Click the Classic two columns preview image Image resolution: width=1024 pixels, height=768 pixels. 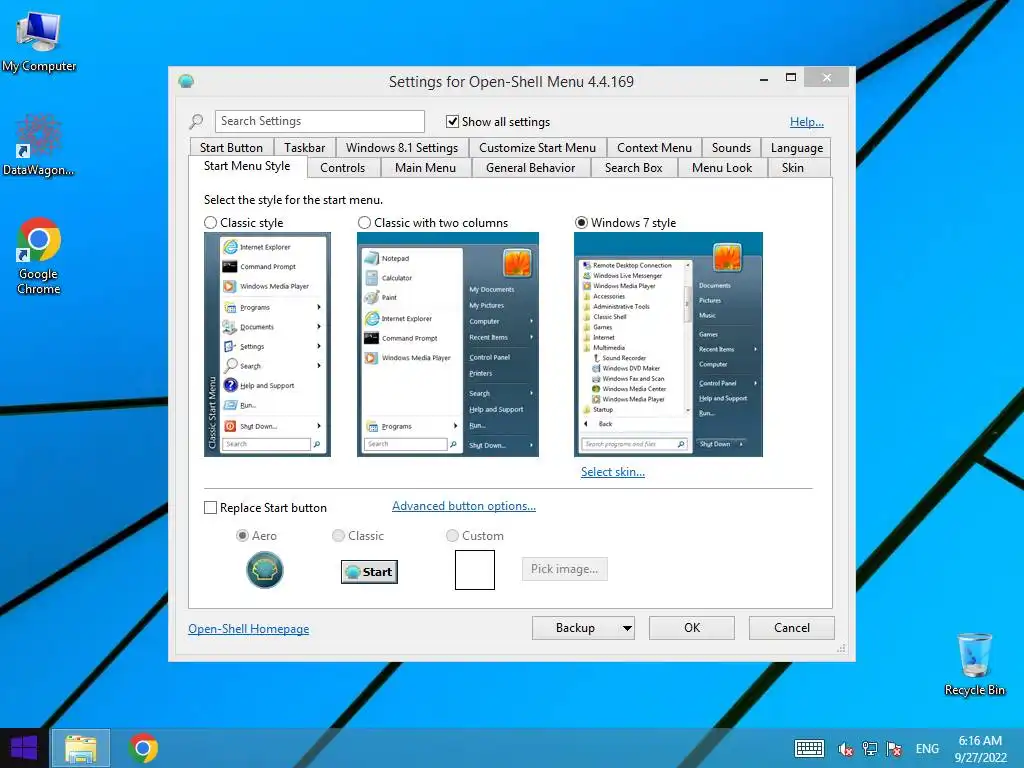coord(448,344)
